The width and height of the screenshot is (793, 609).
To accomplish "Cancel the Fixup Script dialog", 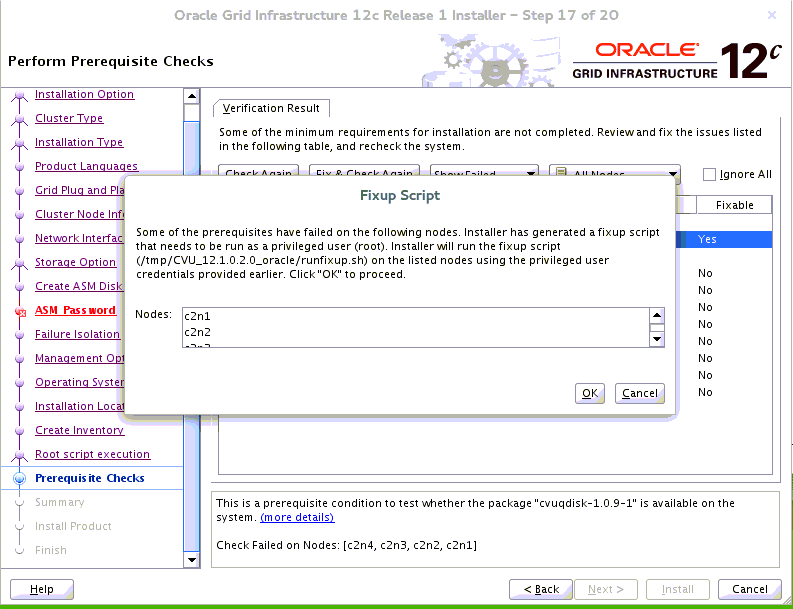I will point(640,394).
